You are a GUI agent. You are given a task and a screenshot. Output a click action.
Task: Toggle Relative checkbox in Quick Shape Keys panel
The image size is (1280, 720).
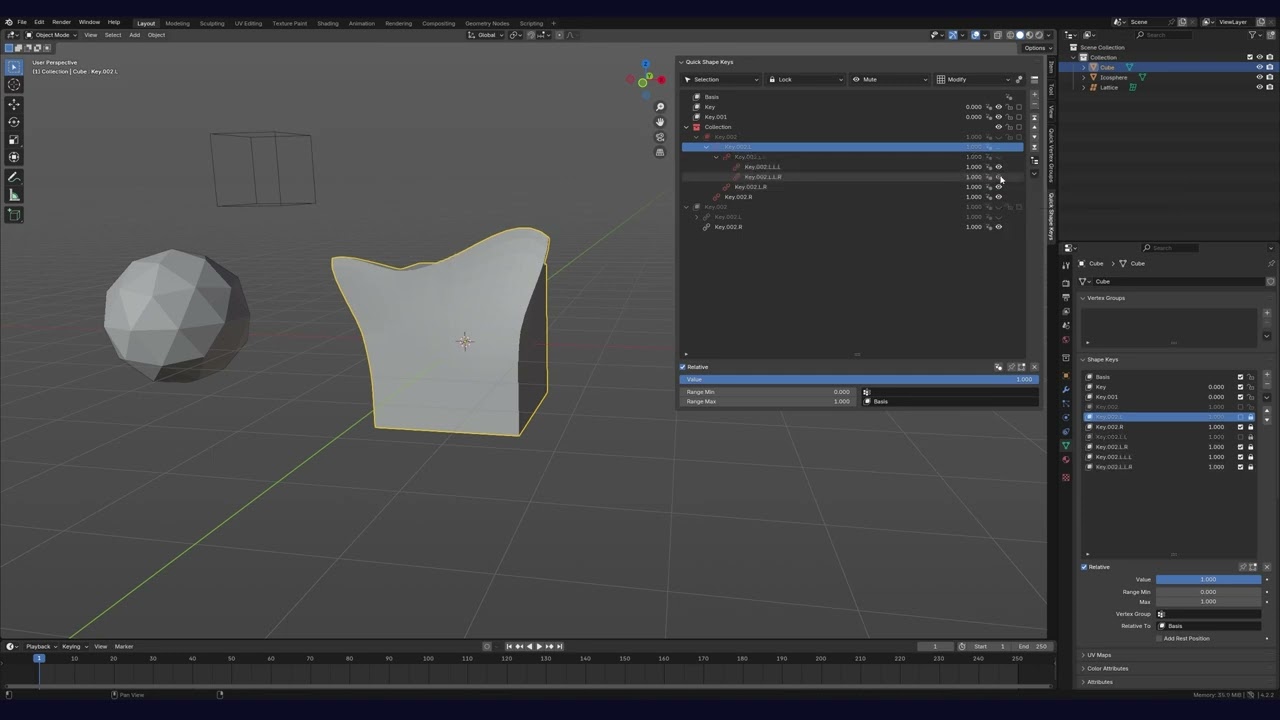[683, 367]
